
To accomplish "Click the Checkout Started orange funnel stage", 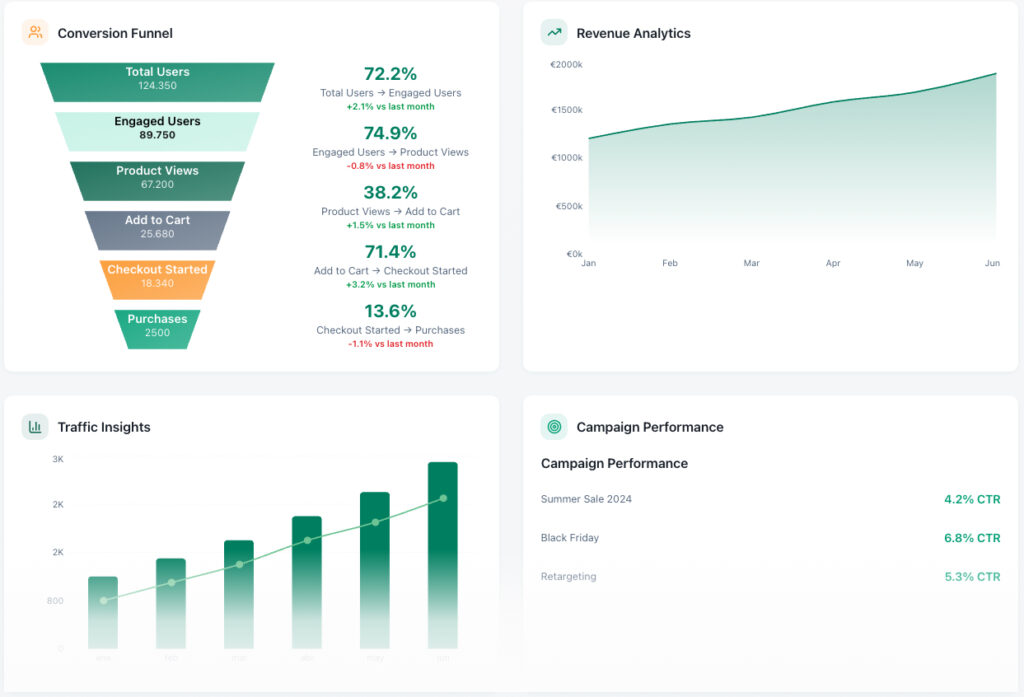I will (156, 276).
